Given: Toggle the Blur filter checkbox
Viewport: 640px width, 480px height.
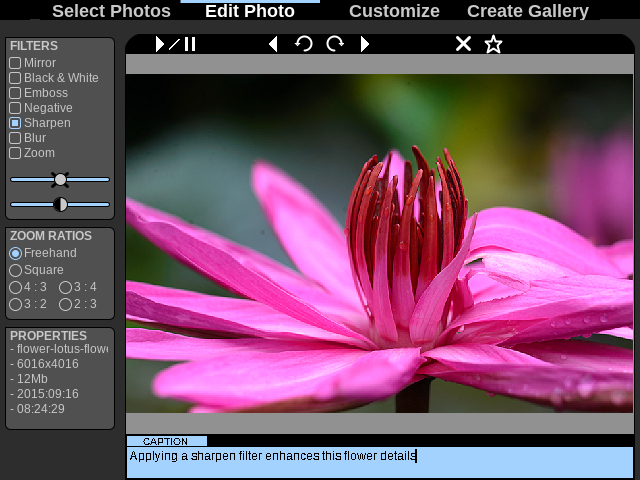Looking at the screenshot, I should 15,138.
